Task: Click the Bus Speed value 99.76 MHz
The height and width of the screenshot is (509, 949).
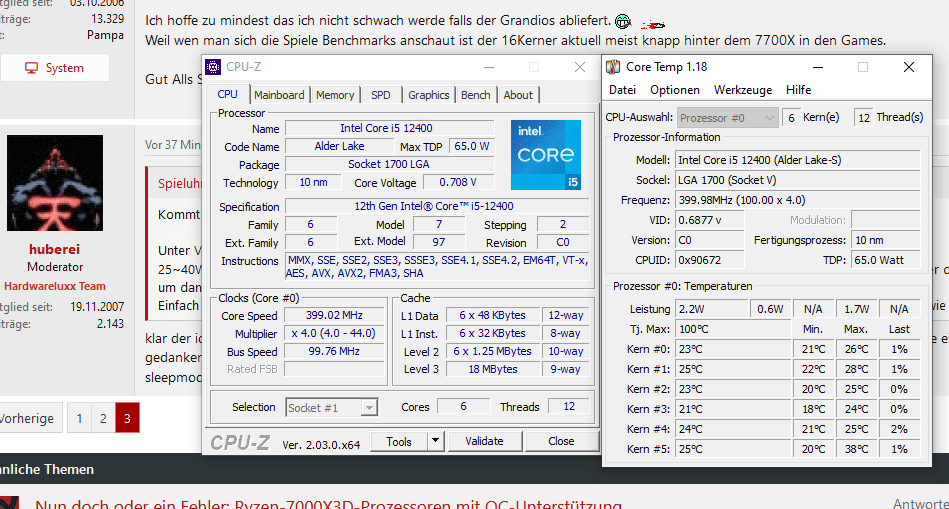Action: point(334,351)
